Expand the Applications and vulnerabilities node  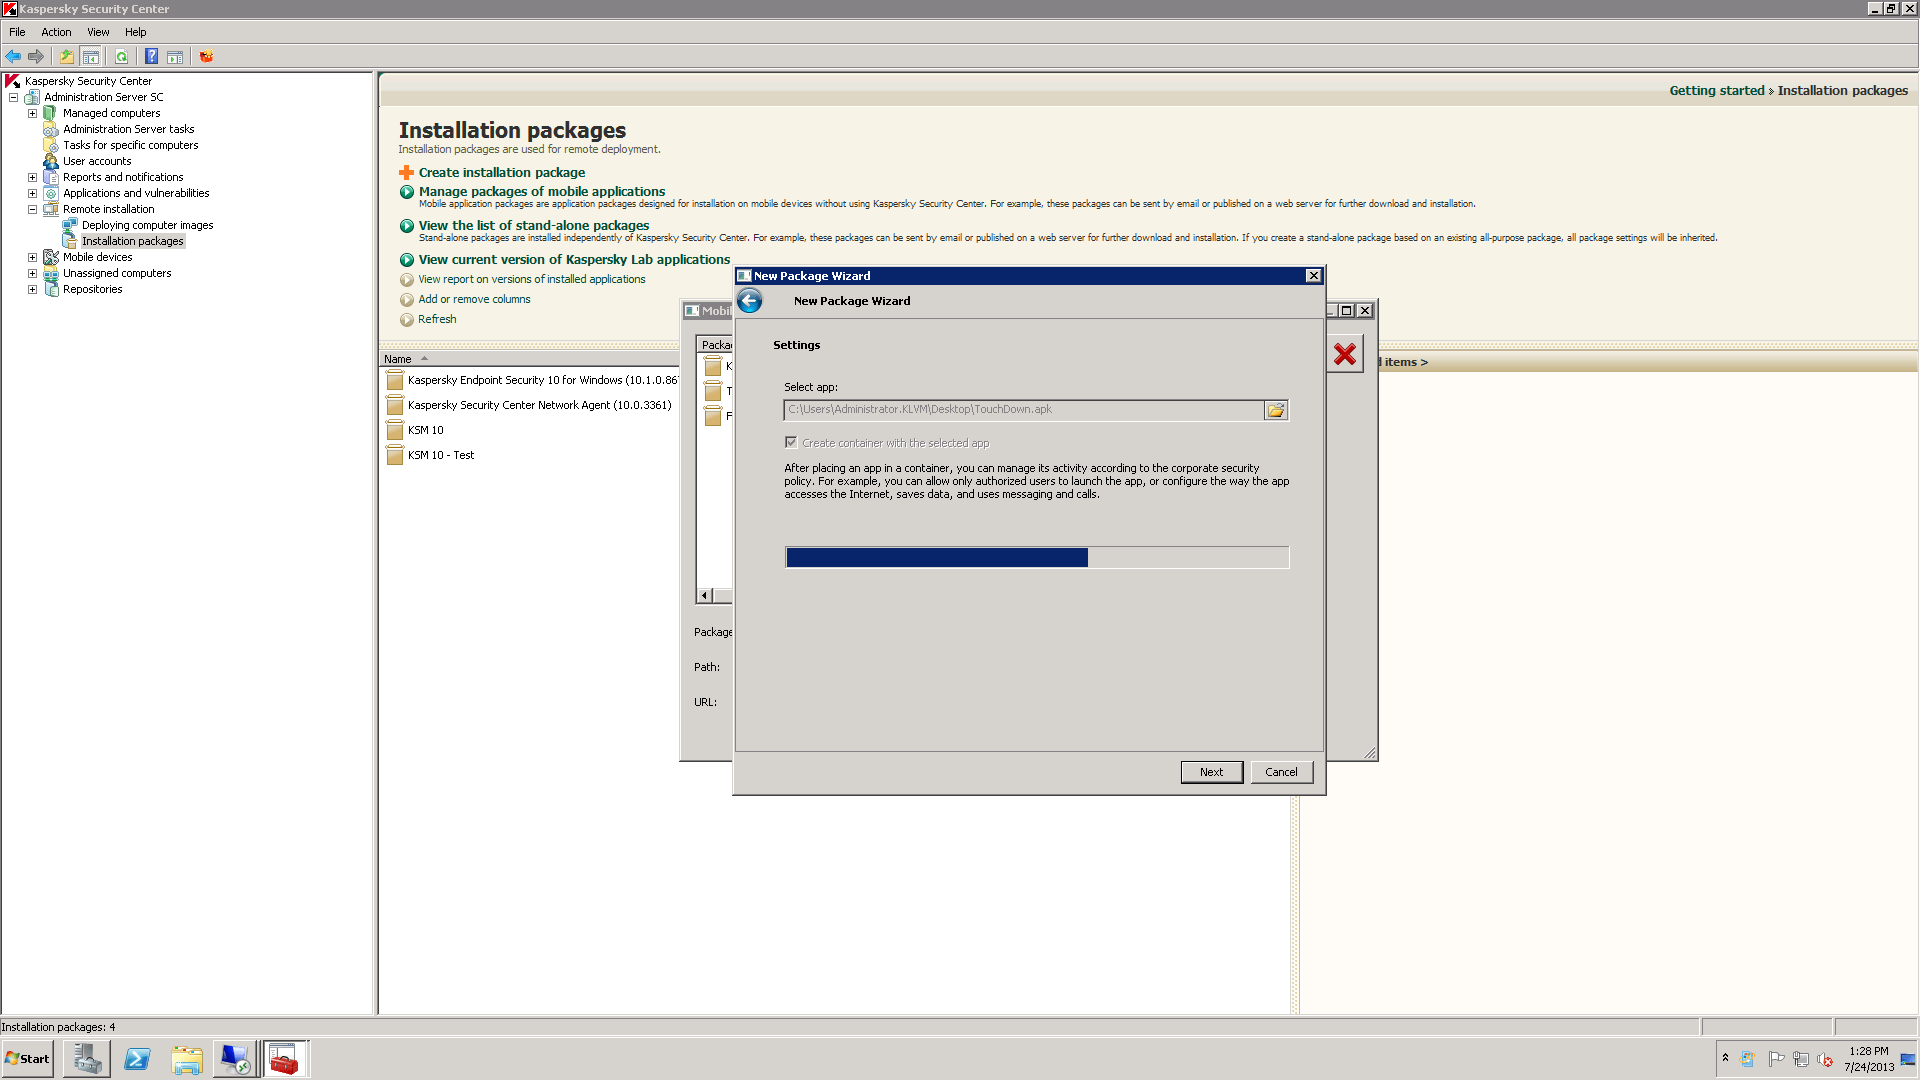[32, 193]
